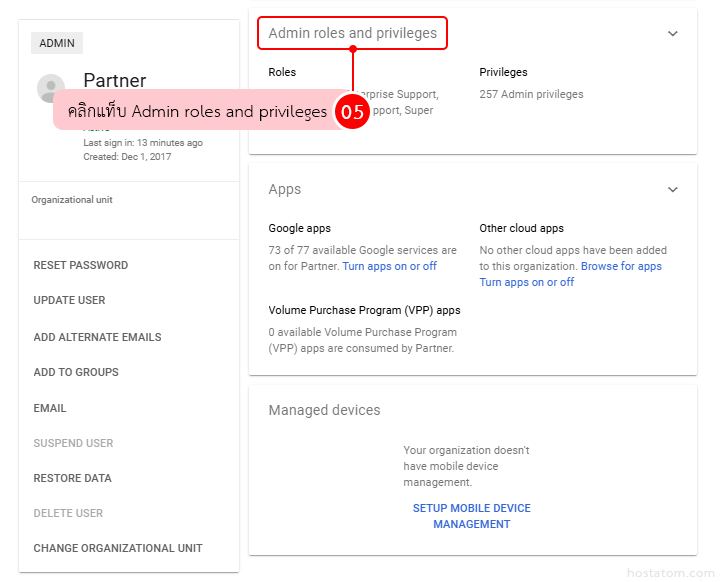The image size is (720, 582).
Task: Click the Organizational unit label
Action: click(x=72, y=200)
